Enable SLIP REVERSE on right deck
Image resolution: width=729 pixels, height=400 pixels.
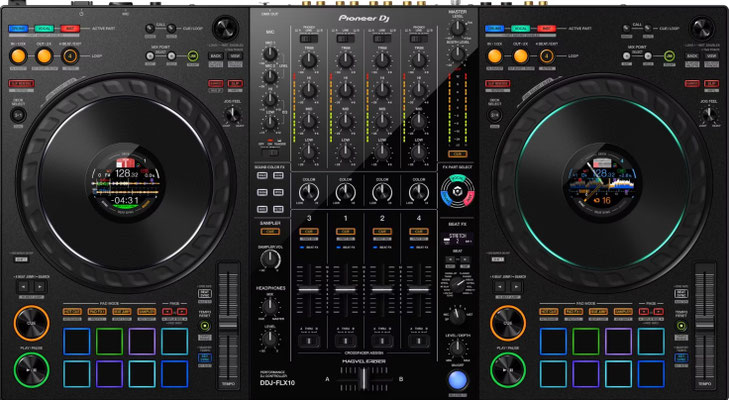(497, 84)
